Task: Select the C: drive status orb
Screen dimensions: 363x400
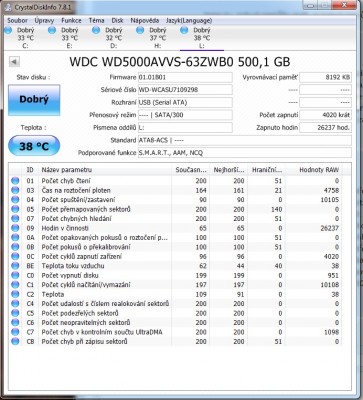Action: click(x=8, y=30)
